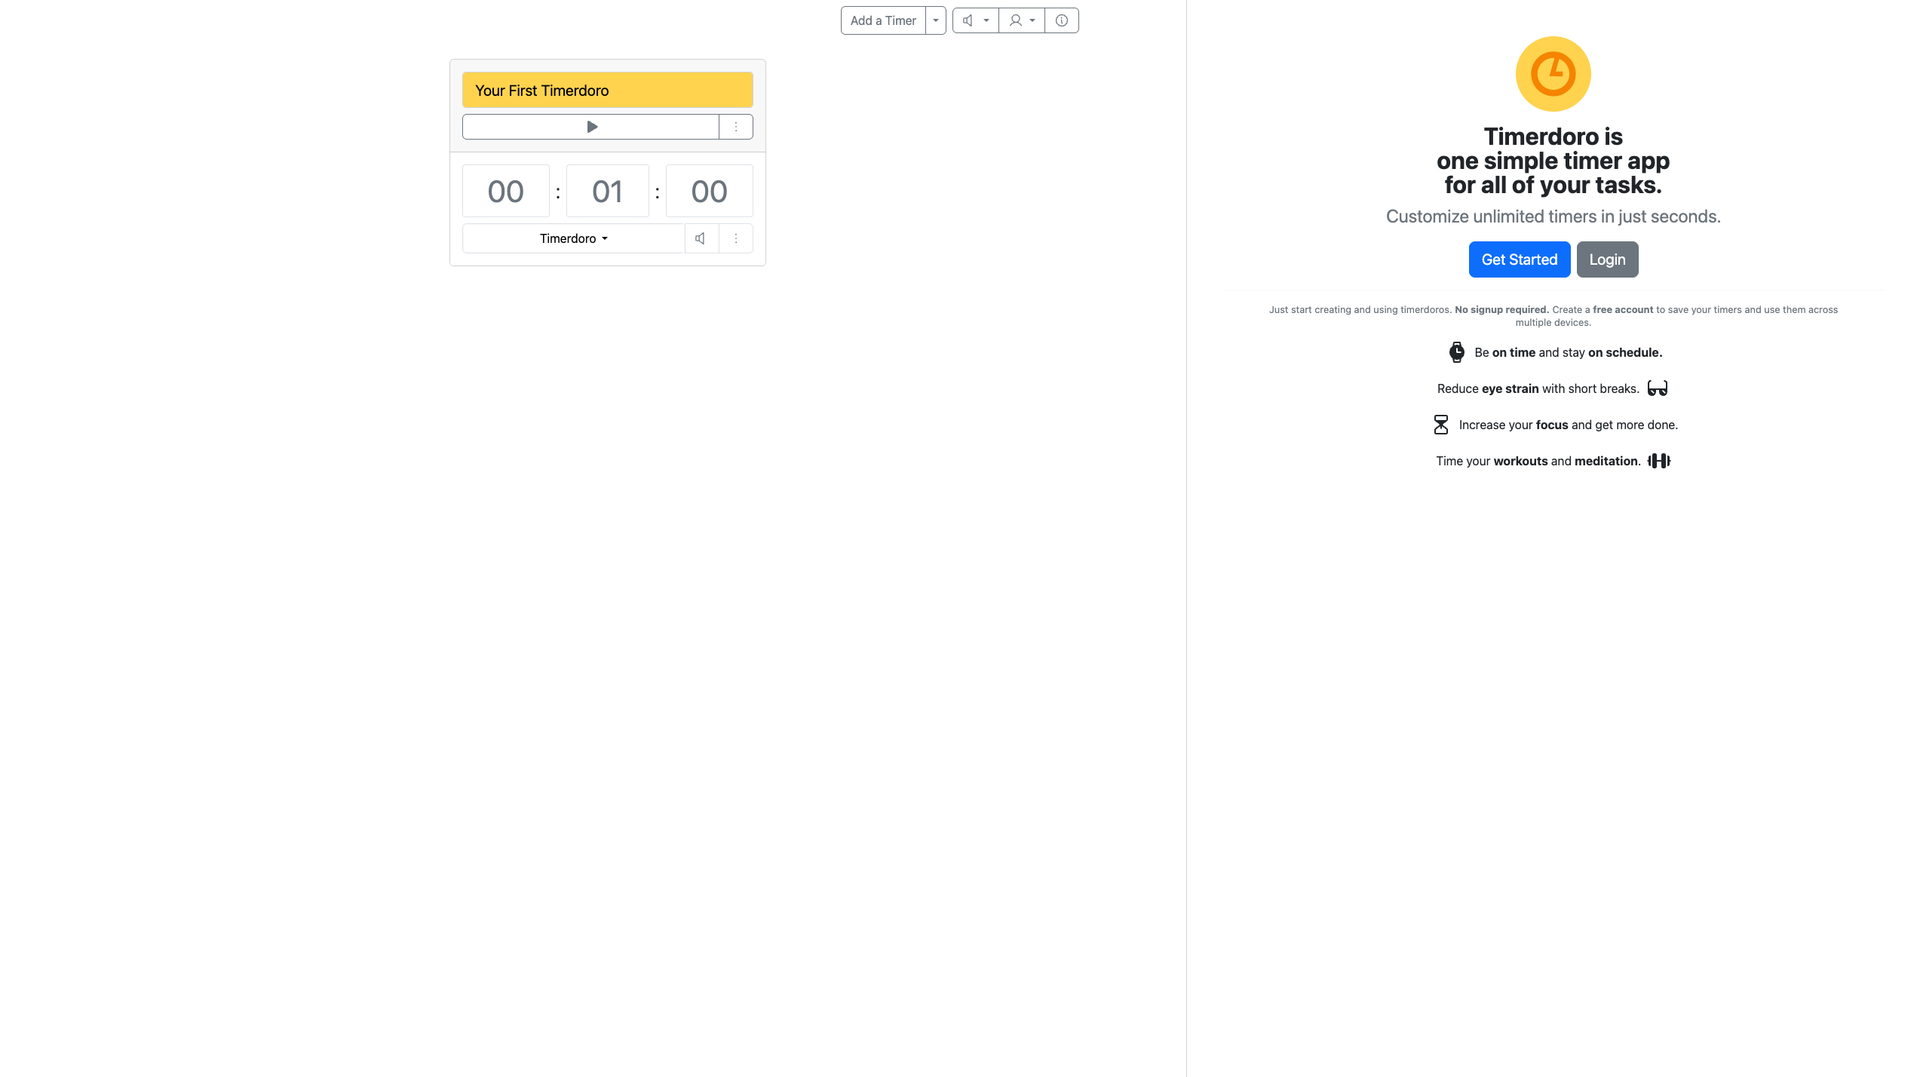
Task: Open the Timerdoro sound selection dropdown
Action: (572, 238)
